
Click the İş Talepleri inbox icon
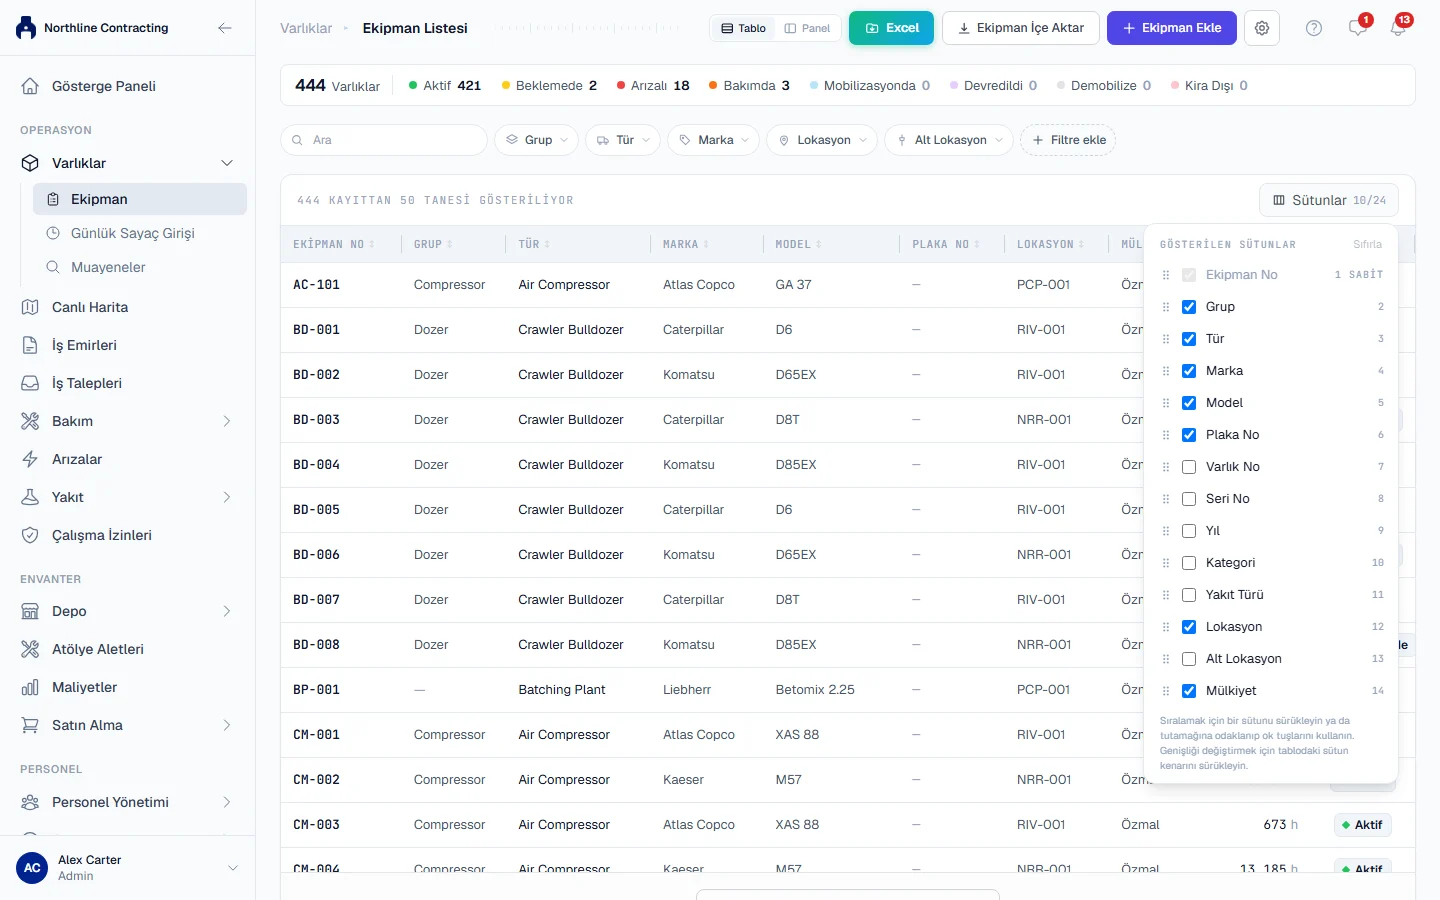30,383
